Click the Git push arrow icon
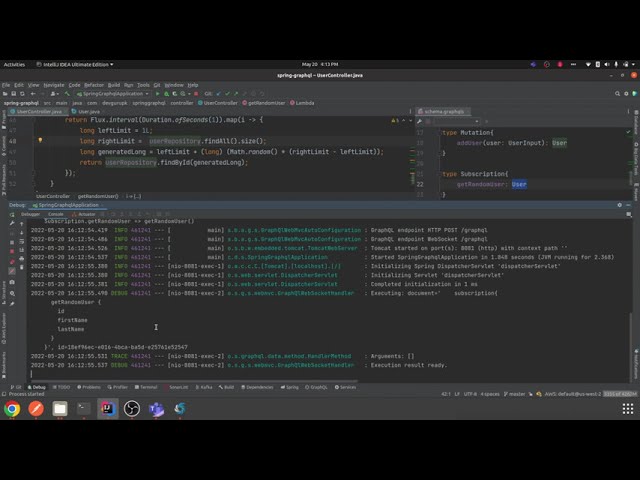 tap(236, 94)
